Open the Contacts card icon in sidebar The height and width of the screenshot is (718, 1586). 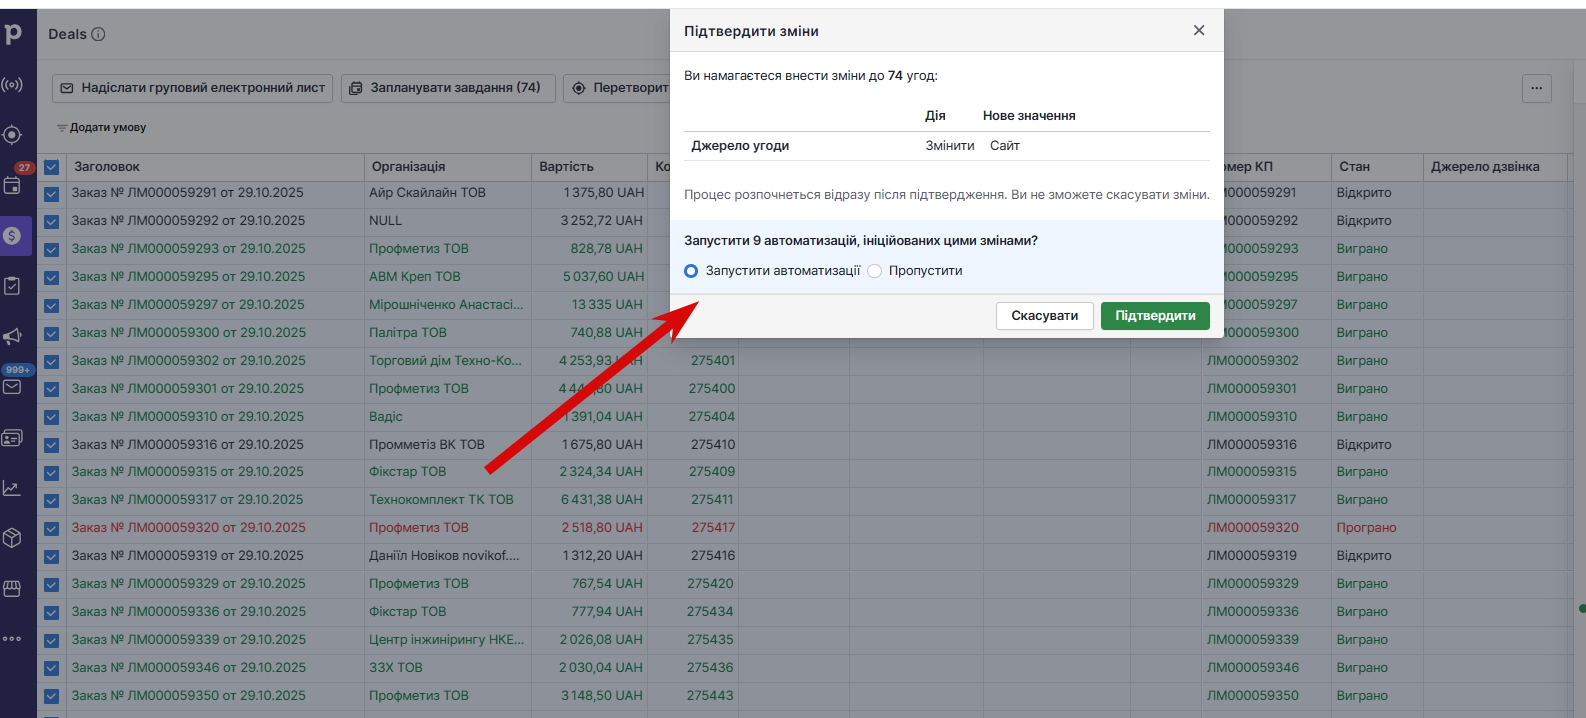(12, 438)
